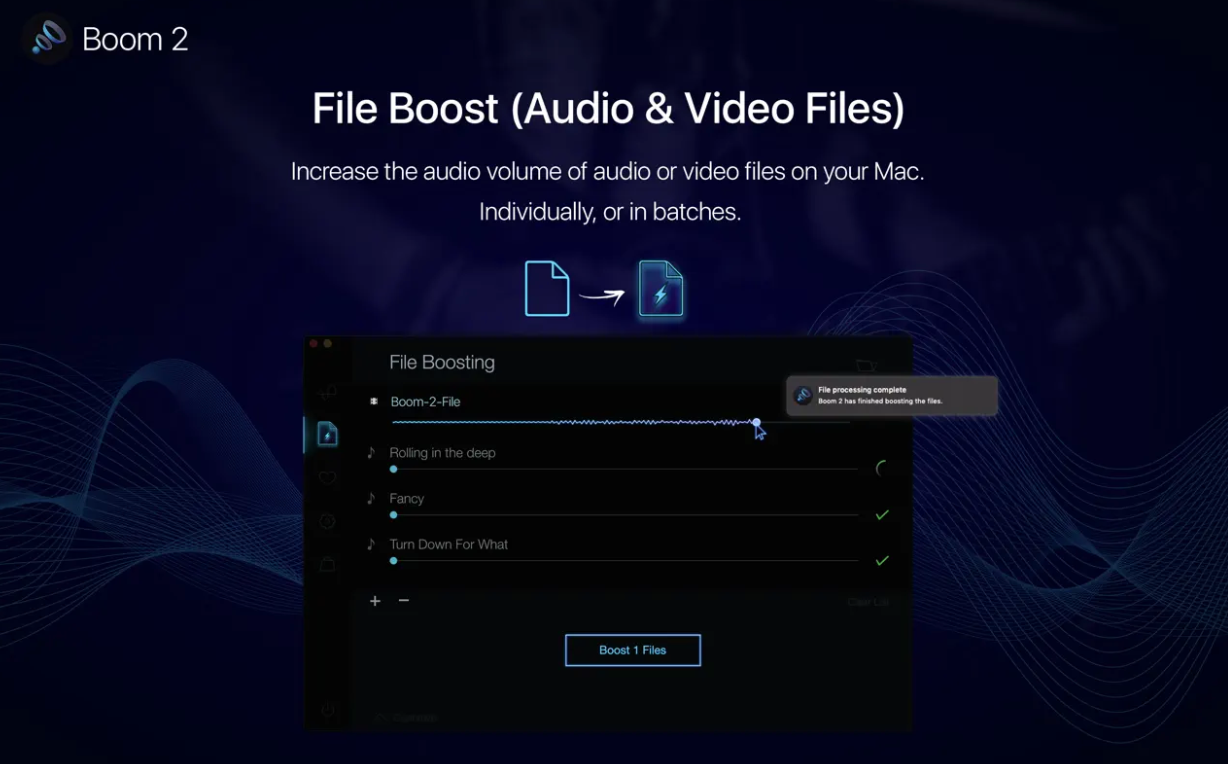Click the film icon beside Boom-2-File

[x=373, y=401]
